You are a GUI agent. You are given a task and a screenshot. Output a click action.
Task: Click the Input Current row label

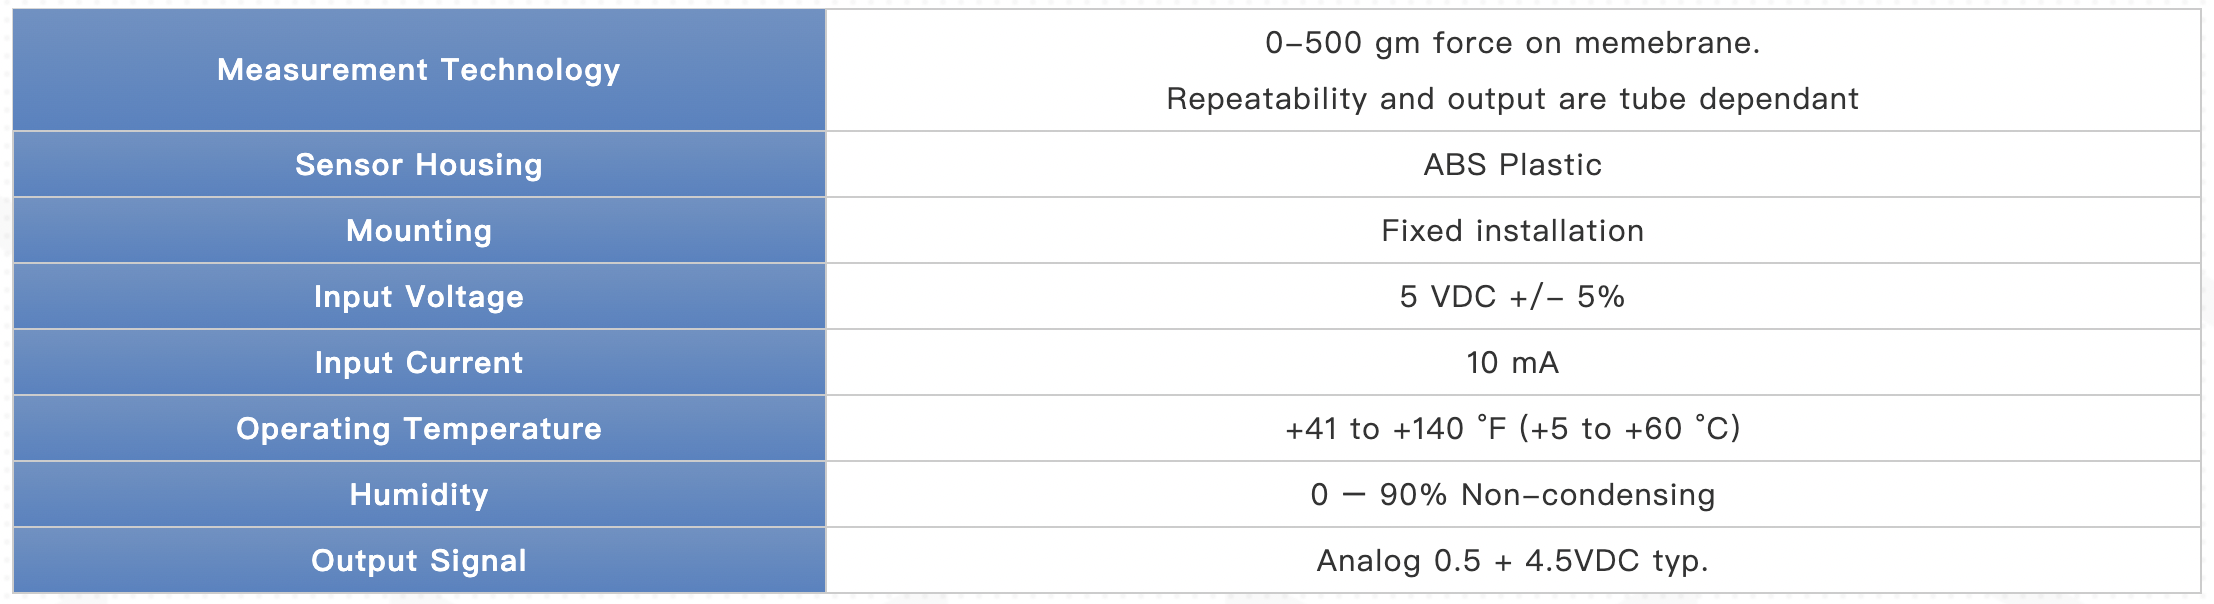click(x=418, y=363)
